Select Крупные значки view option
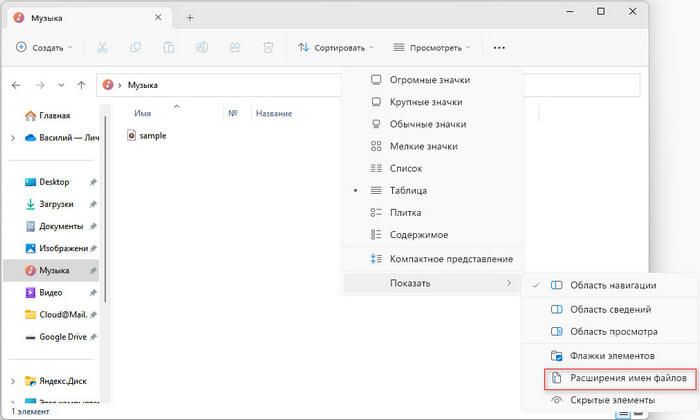 coord(428,102)
